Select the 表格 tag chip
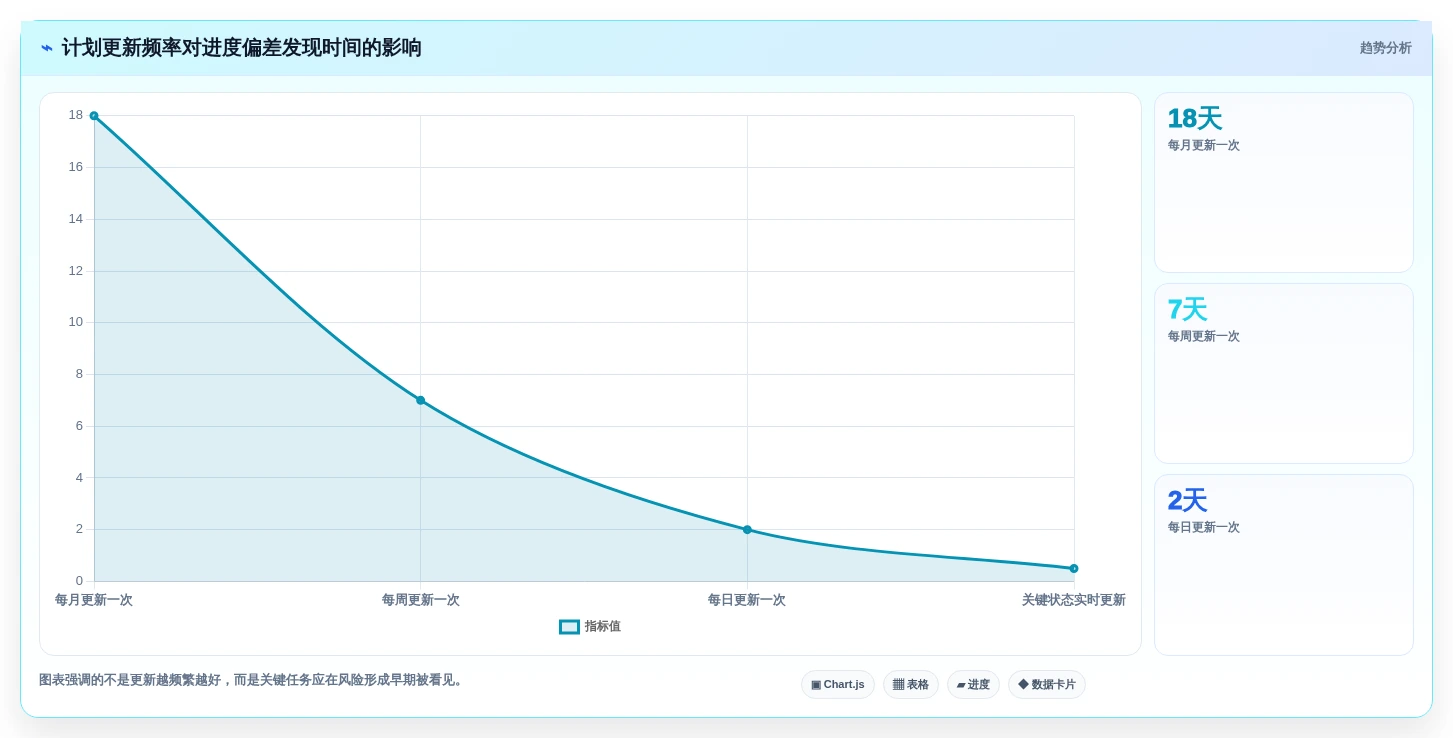This screenshot has height=738, width=1453. tap(910, 685)
